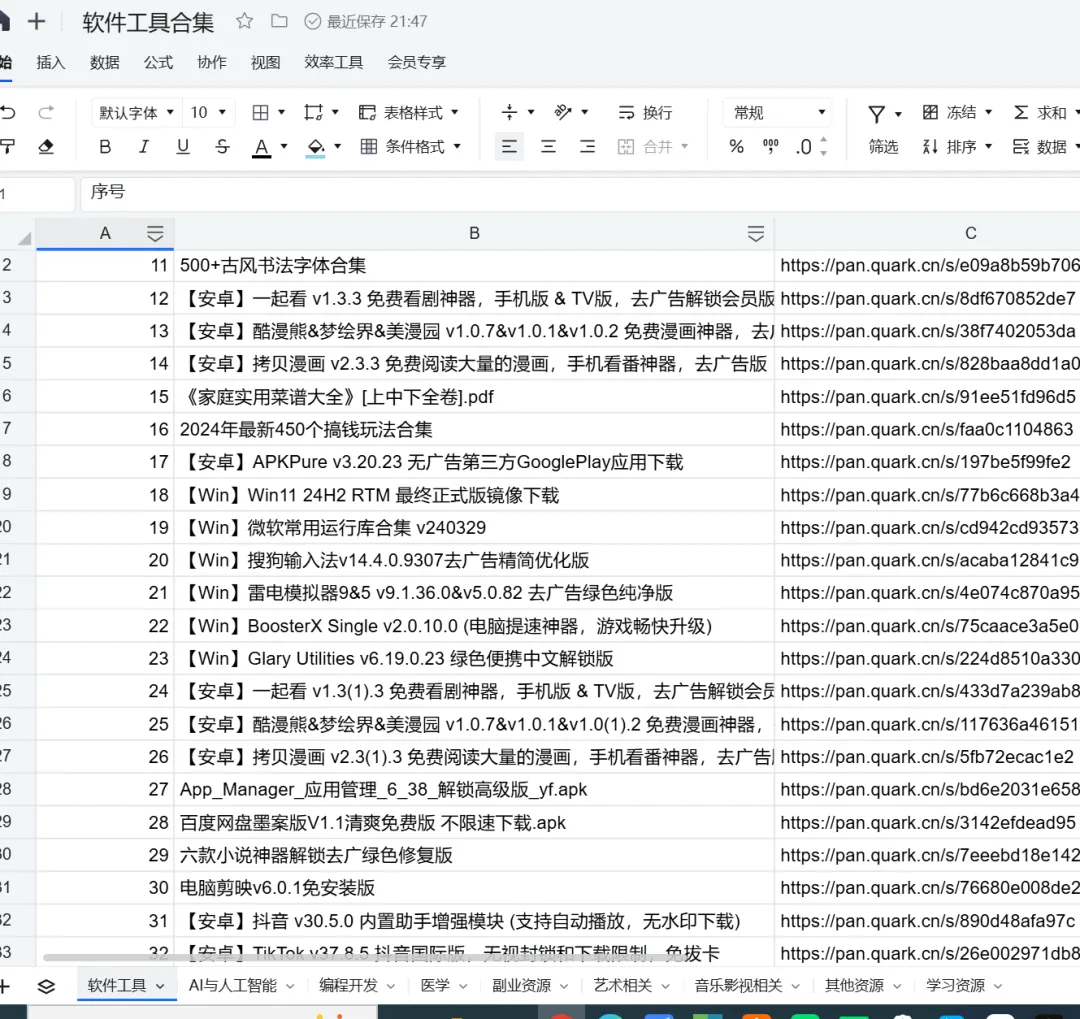Open the 协作 menu
This screenshot has height=1019, width=1080.
coord(212,62)
